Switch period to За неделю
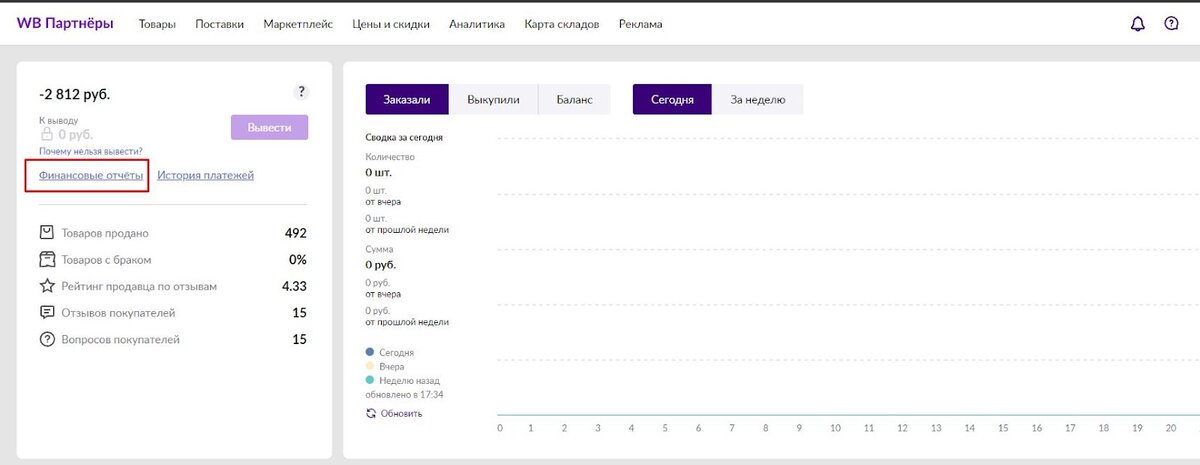 pyautogui.click(x=758, y=100)
